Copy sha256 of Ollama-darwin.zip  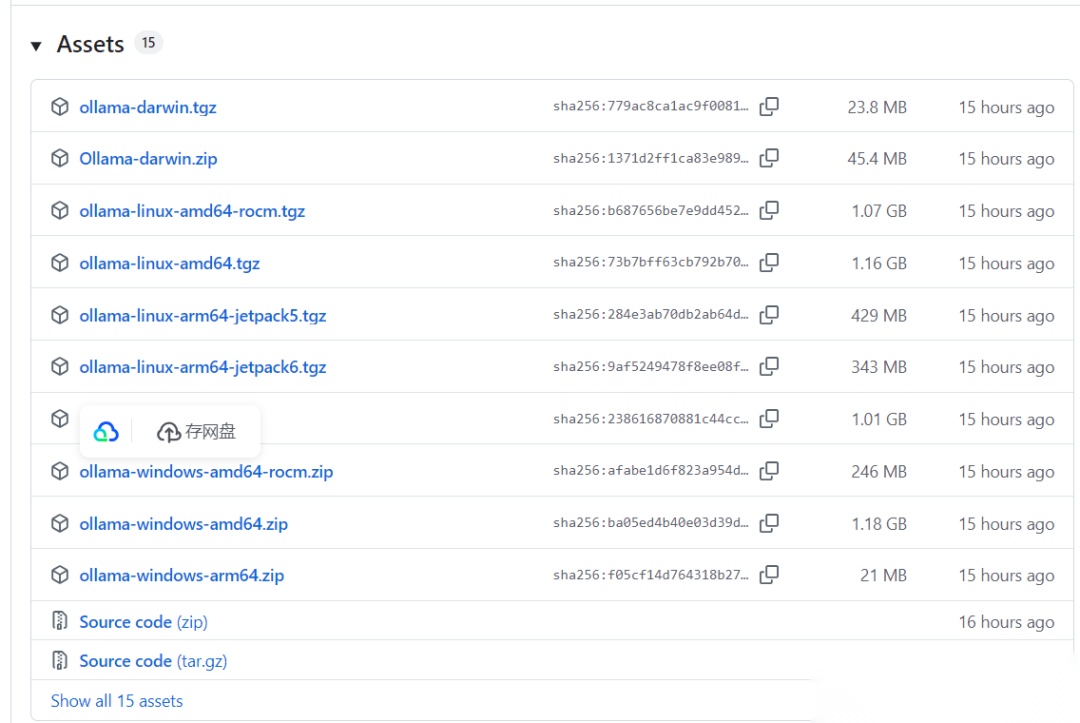(769, 158)
